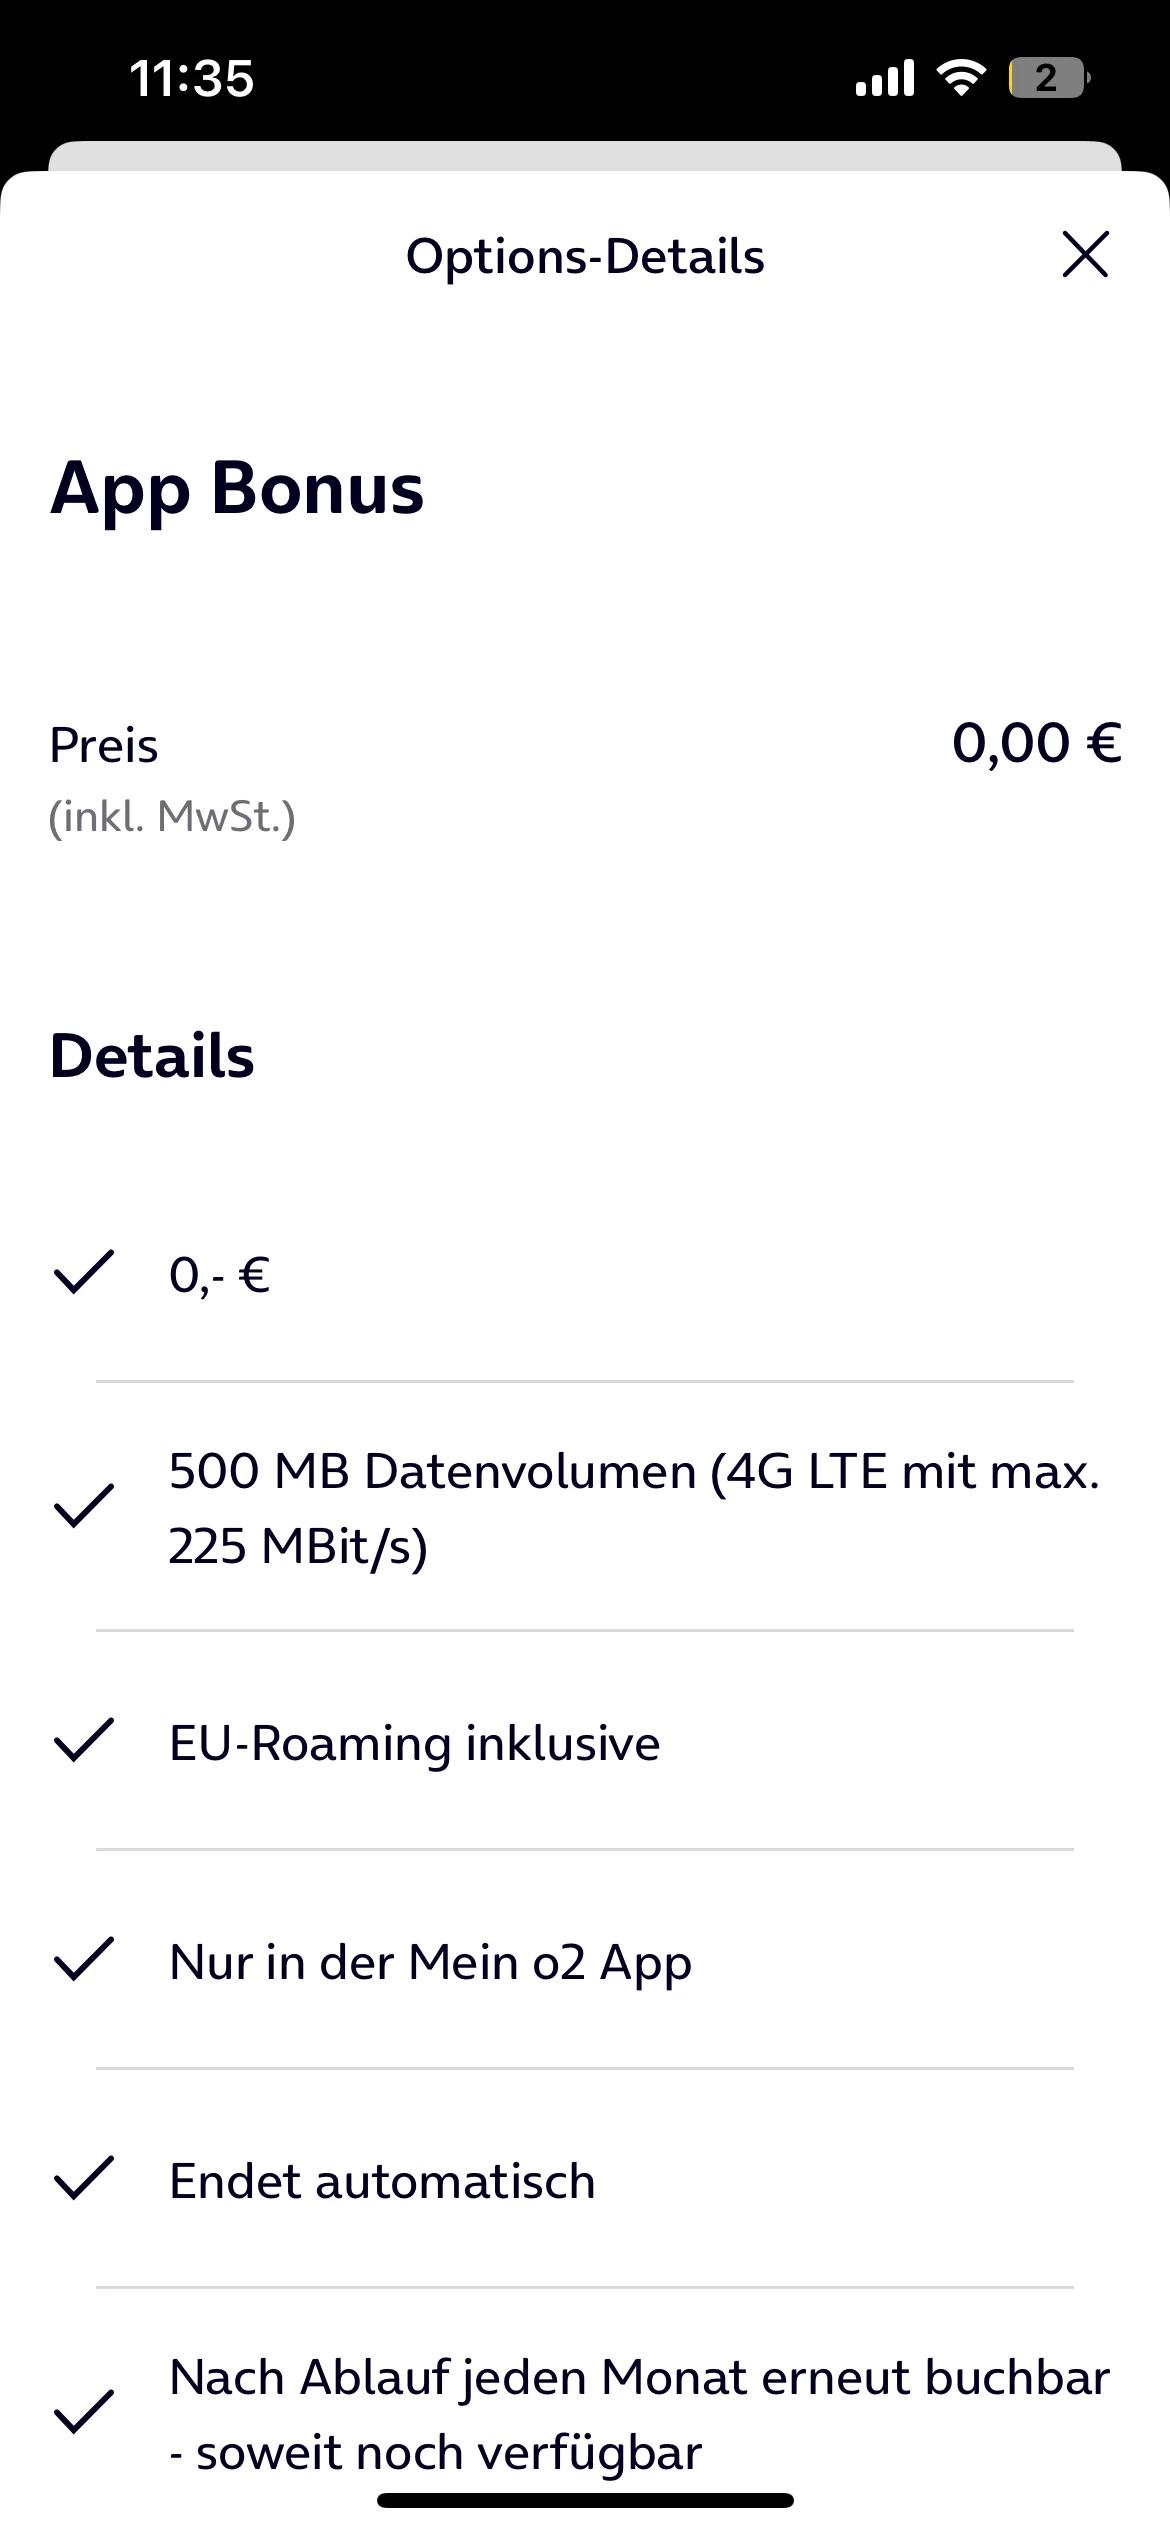Viewport: 1170px width, 2532px height.
Task: Tap the home indicator bar at bottom
Action: click(x=585, y=2500)
